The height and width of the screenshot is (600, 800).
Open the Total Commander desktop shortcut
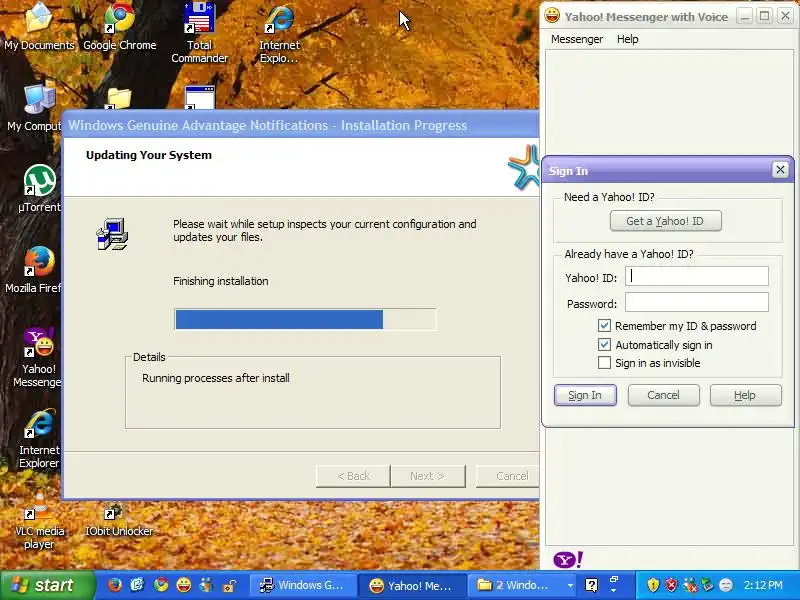click(x=199, y=33)
